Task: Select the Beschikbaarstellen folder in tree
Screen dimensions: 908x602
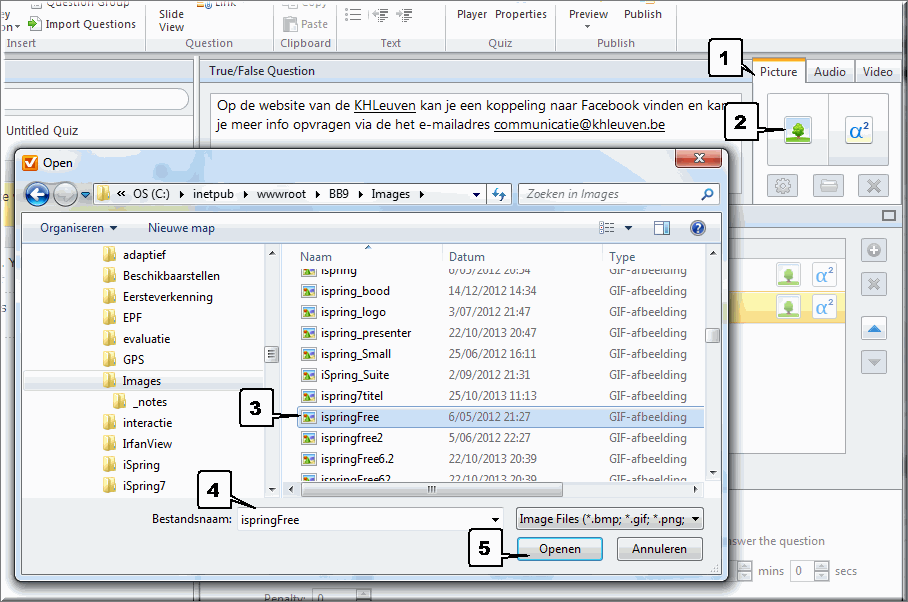Action: 171,276
